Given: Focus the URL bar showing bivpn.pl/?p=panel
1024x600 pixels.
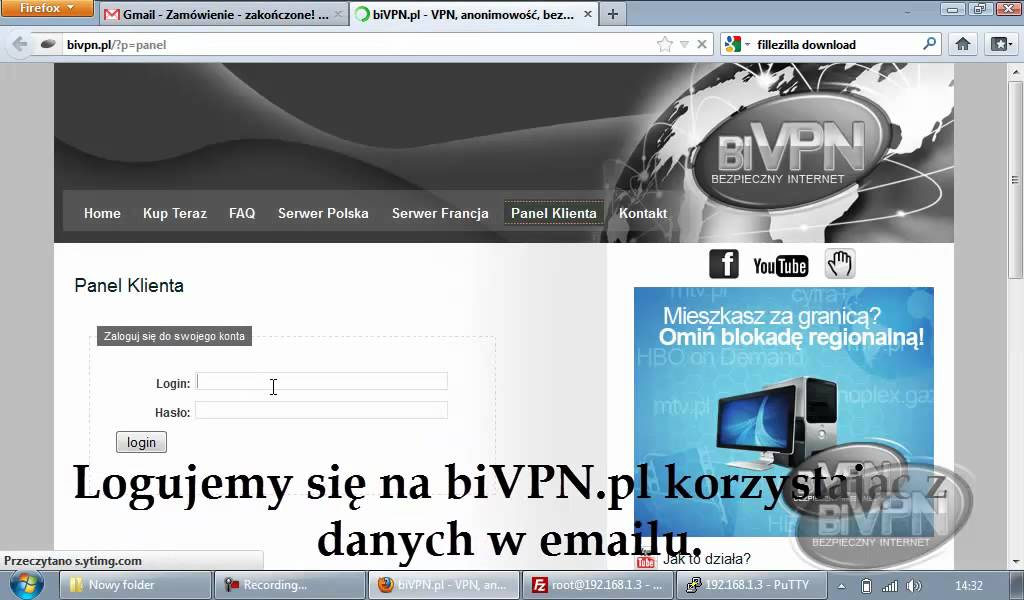Looking at the screenshot, I should (359, 44).
